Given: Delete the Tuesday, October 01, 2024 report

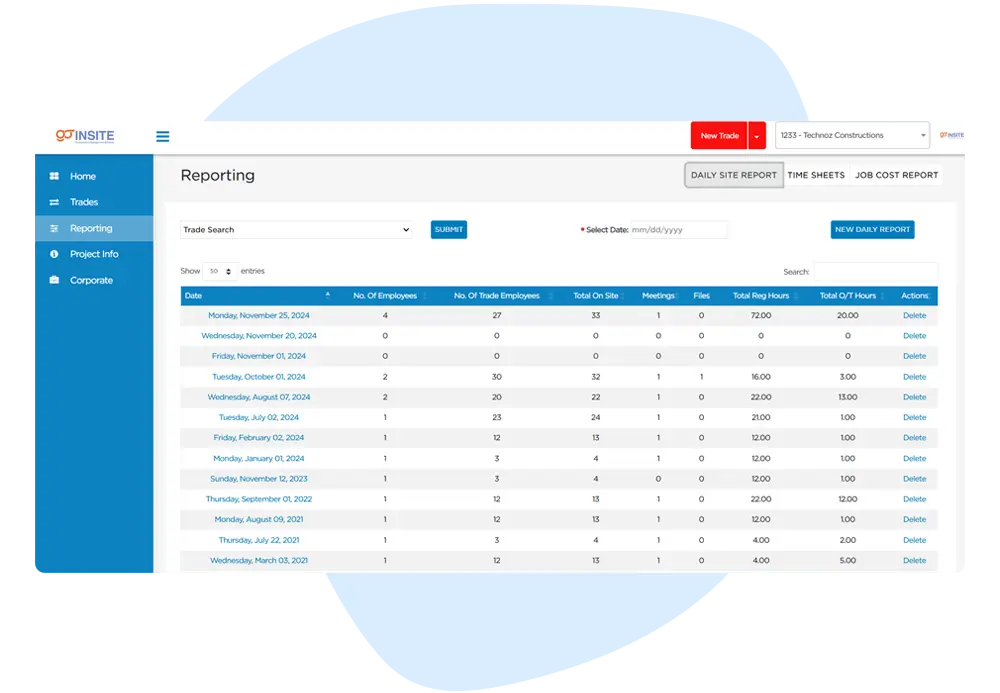Looking at the screenshot, I should click(914, 377).
